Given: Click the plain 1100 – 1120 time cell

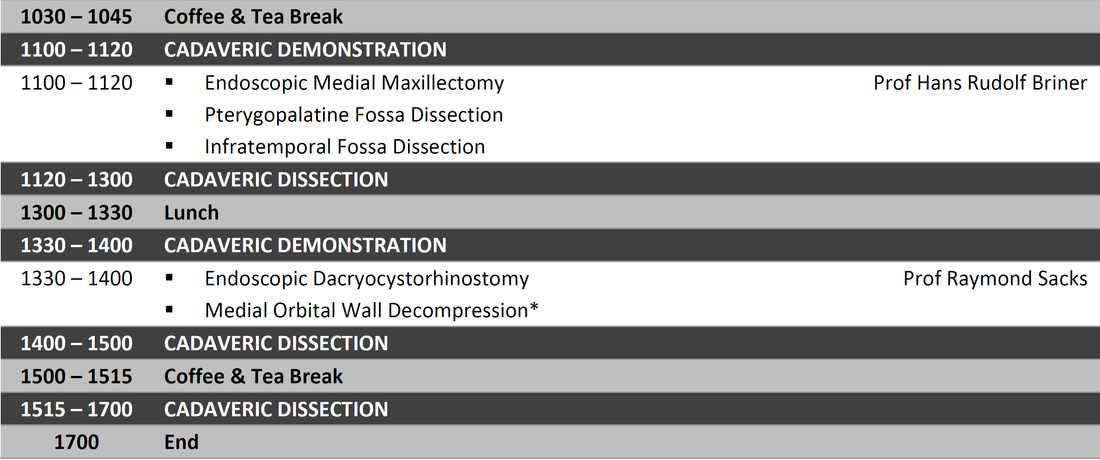Looking at the screenshot, I should [76, 83].
